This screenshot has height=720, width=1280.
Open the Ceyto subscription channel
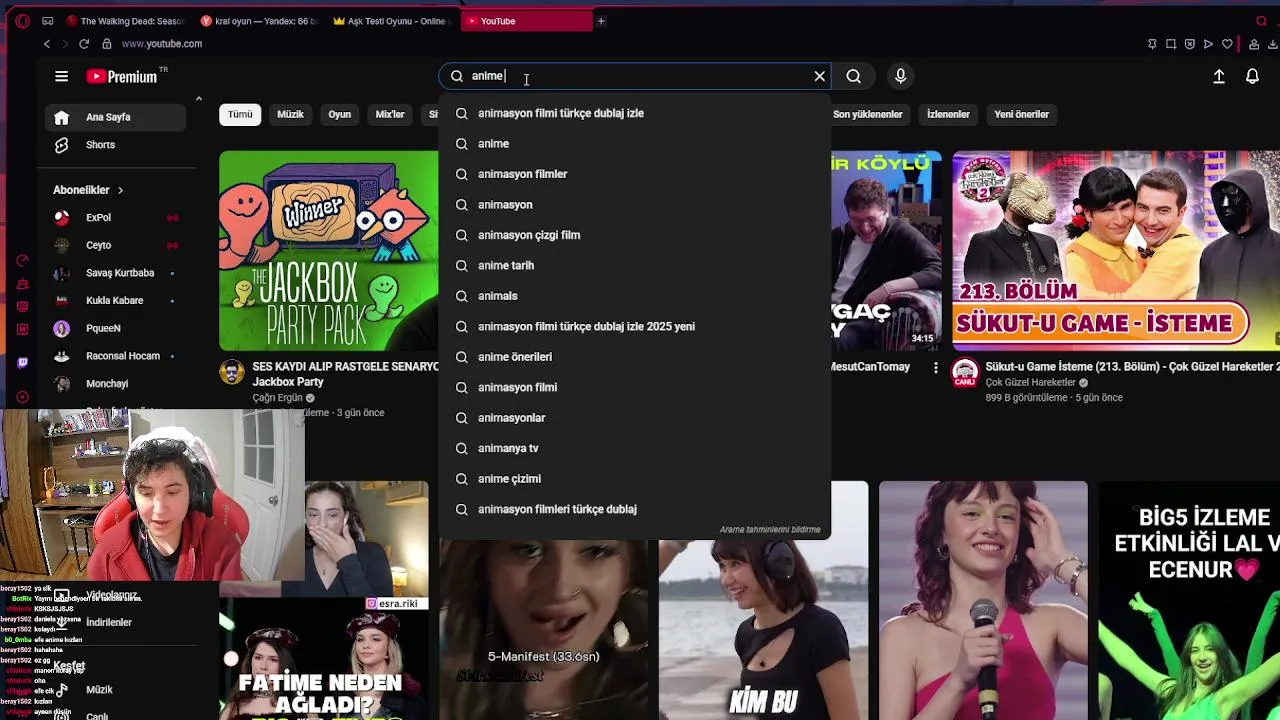115,245
